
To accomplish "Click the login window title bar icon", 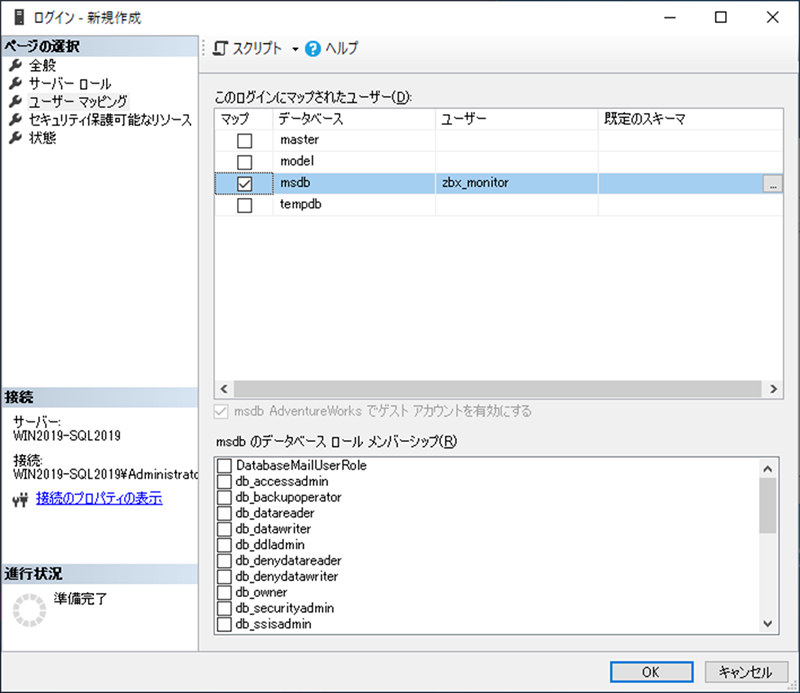I will coord(19,17).
